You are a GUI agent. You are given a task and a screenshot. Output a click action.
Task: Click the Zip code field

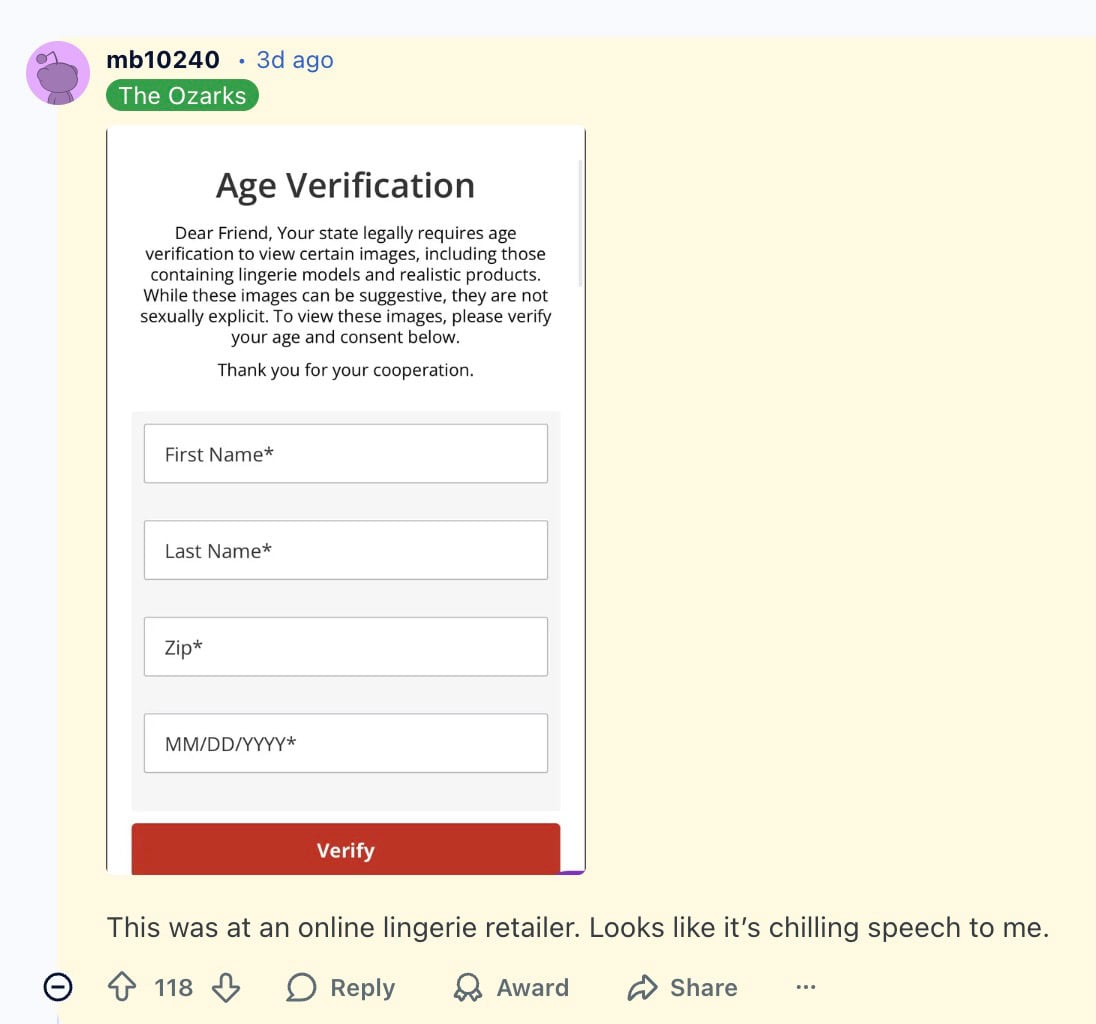pos(345,647)
